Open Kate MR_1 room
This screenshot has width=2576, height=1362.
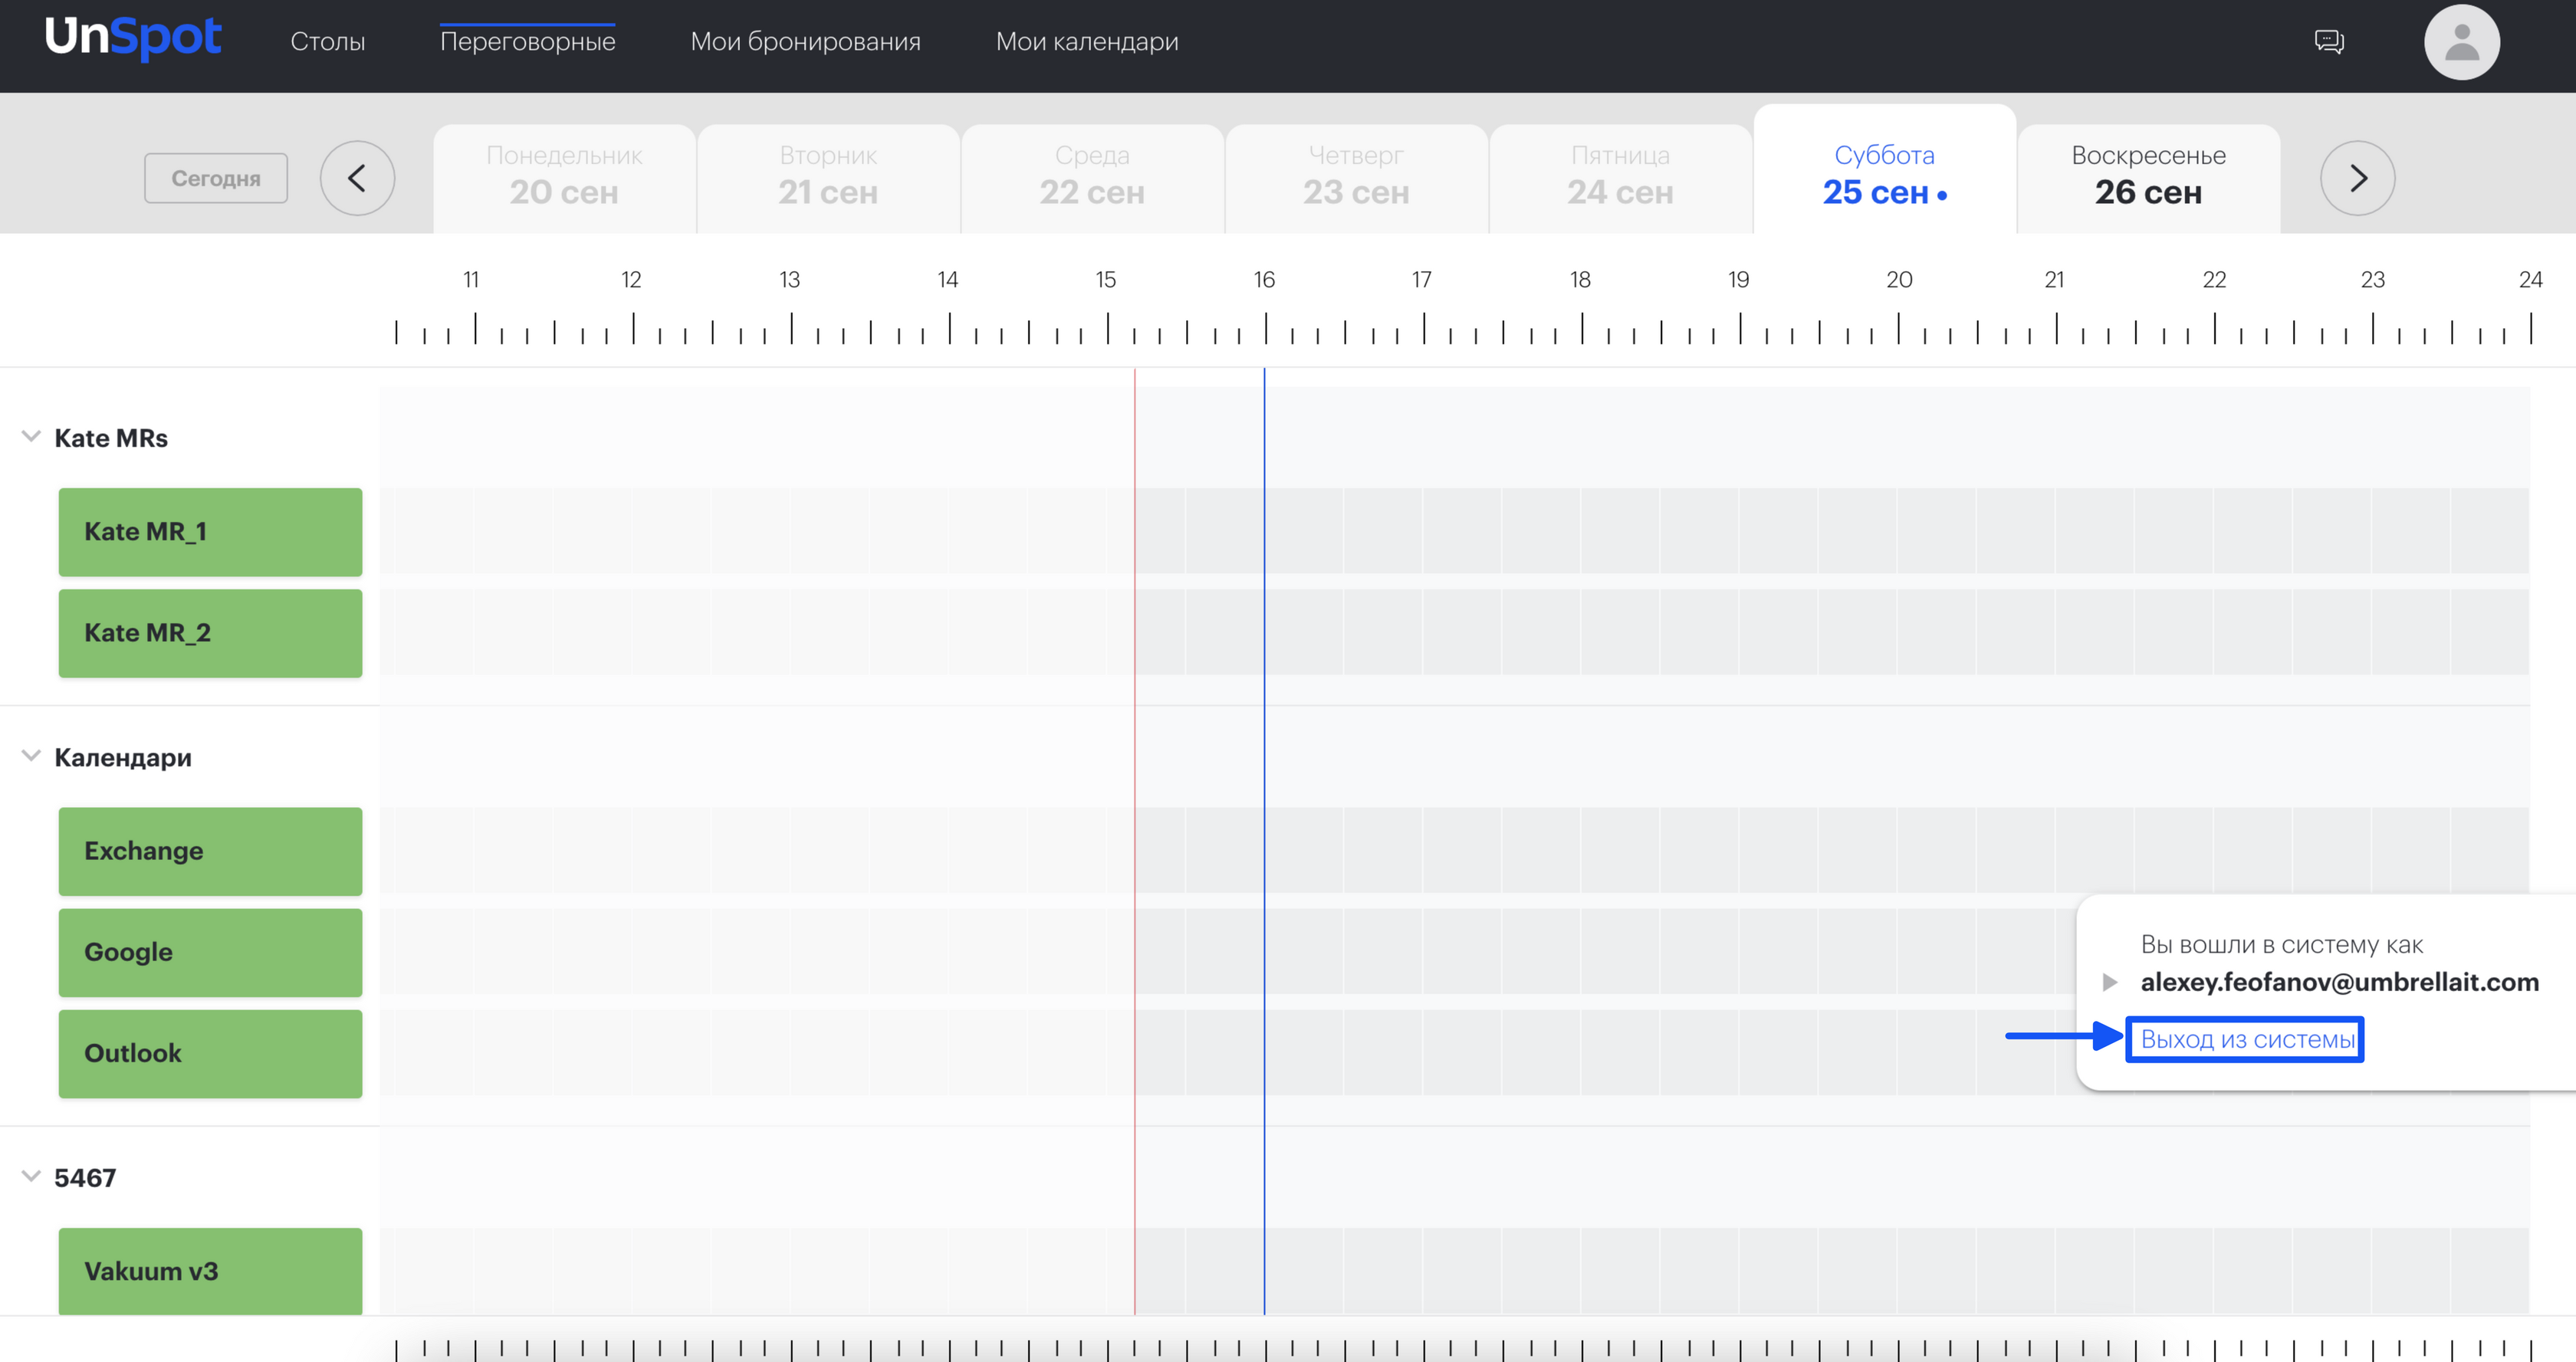[x=210, y=532]
